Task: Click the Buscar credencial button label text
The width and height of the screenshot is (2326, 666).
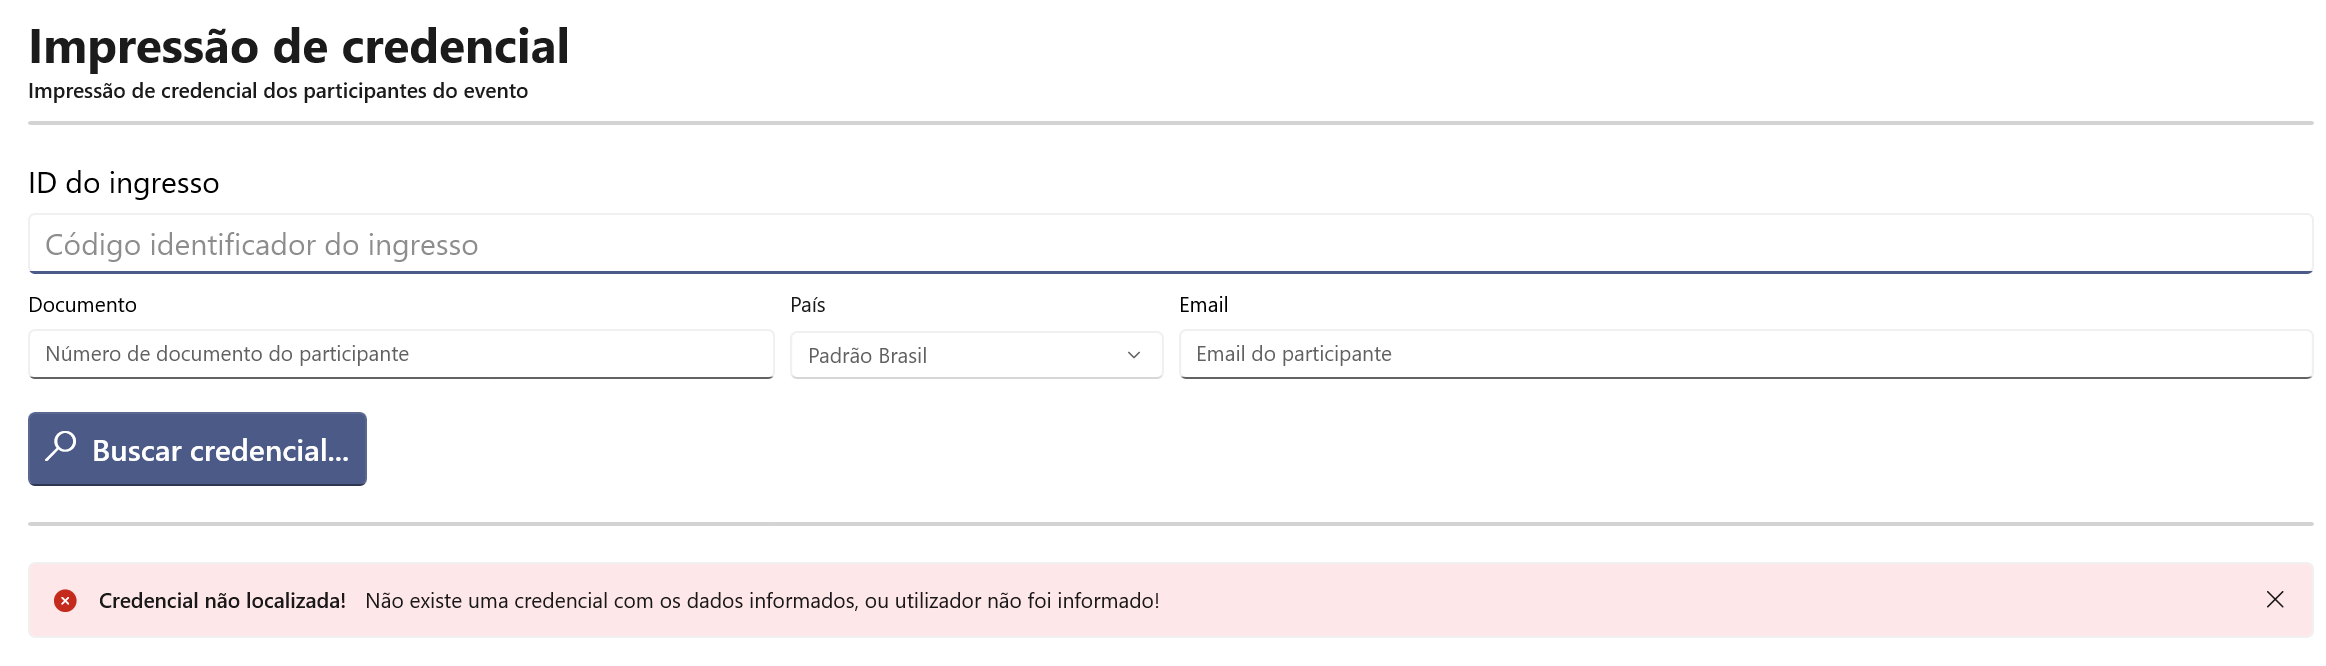Action: pos(220,451)
